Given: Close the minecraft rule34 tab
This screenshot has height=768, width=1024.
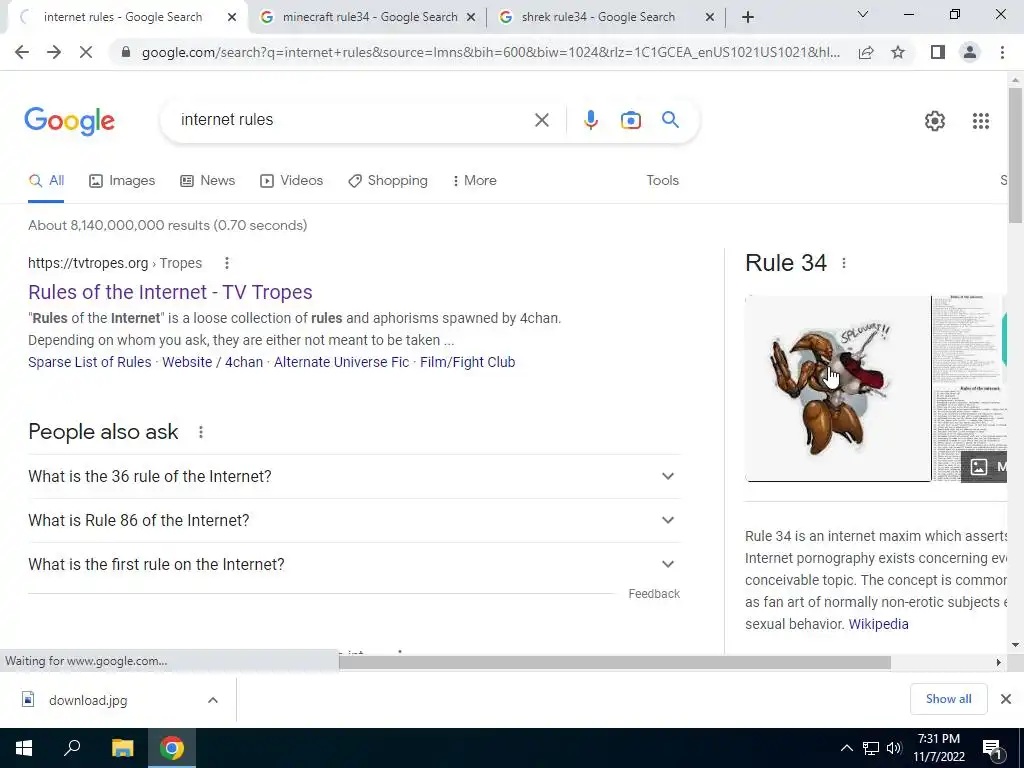Looking at the screenshot, I should point(471,18).
